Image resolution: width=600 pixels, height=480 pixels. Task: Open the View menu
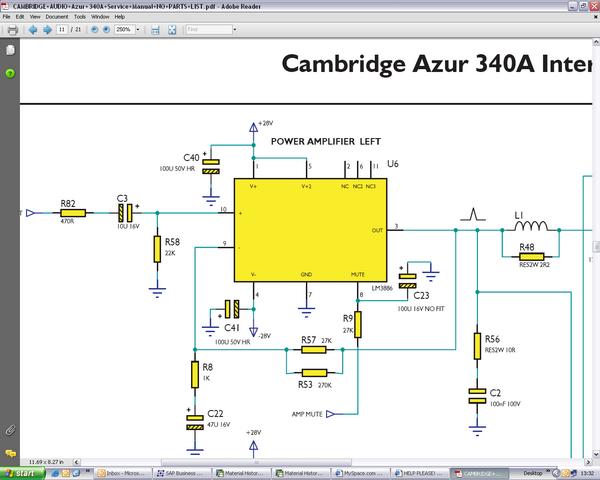point(35,17)
